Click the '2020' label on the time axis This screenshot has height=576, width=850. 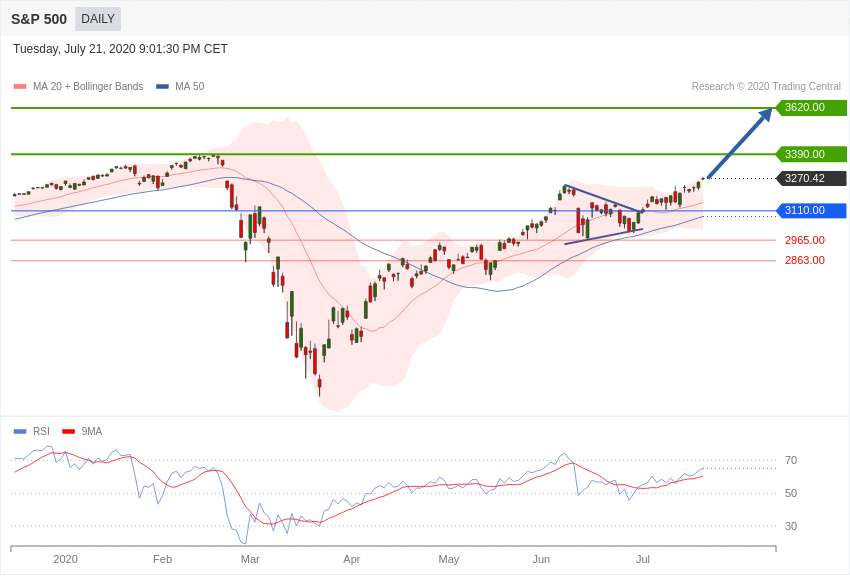coord(66,559)
